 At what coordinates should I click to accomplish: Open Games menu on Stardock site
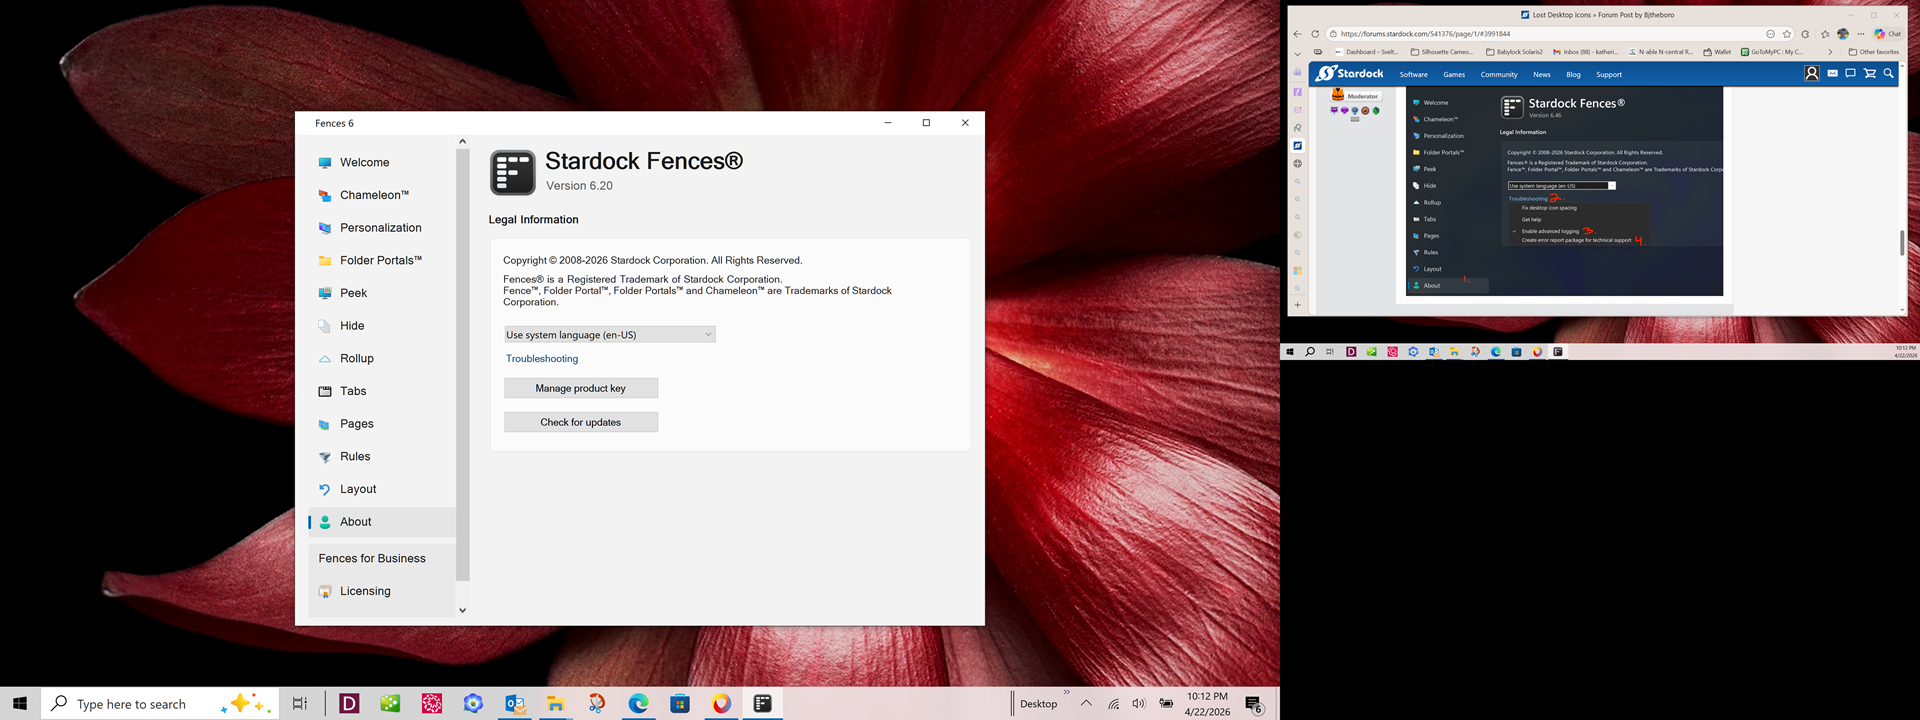click(x=1454, y=74)
